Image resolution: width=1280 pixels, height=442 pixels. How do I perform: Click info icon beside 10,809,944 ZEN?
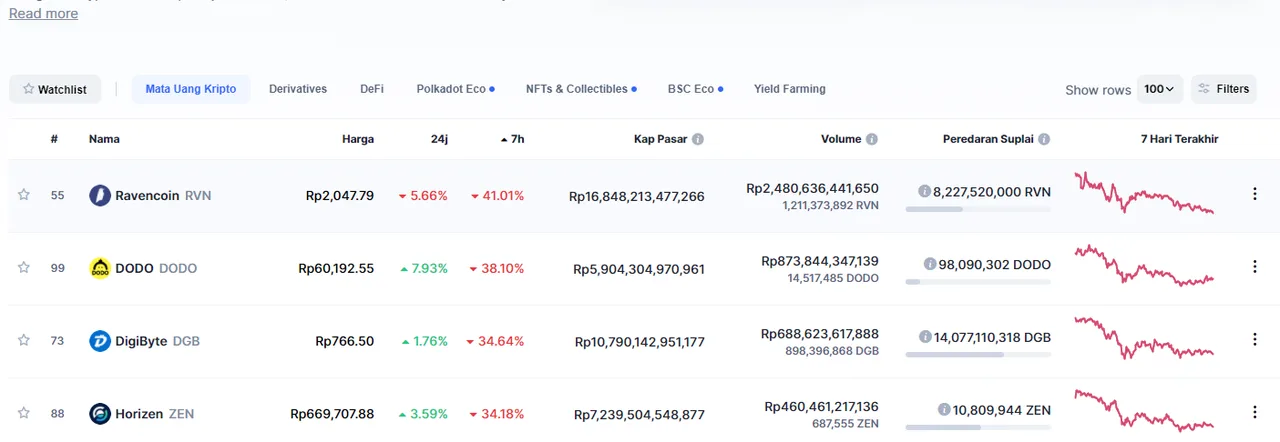(944, 410)
